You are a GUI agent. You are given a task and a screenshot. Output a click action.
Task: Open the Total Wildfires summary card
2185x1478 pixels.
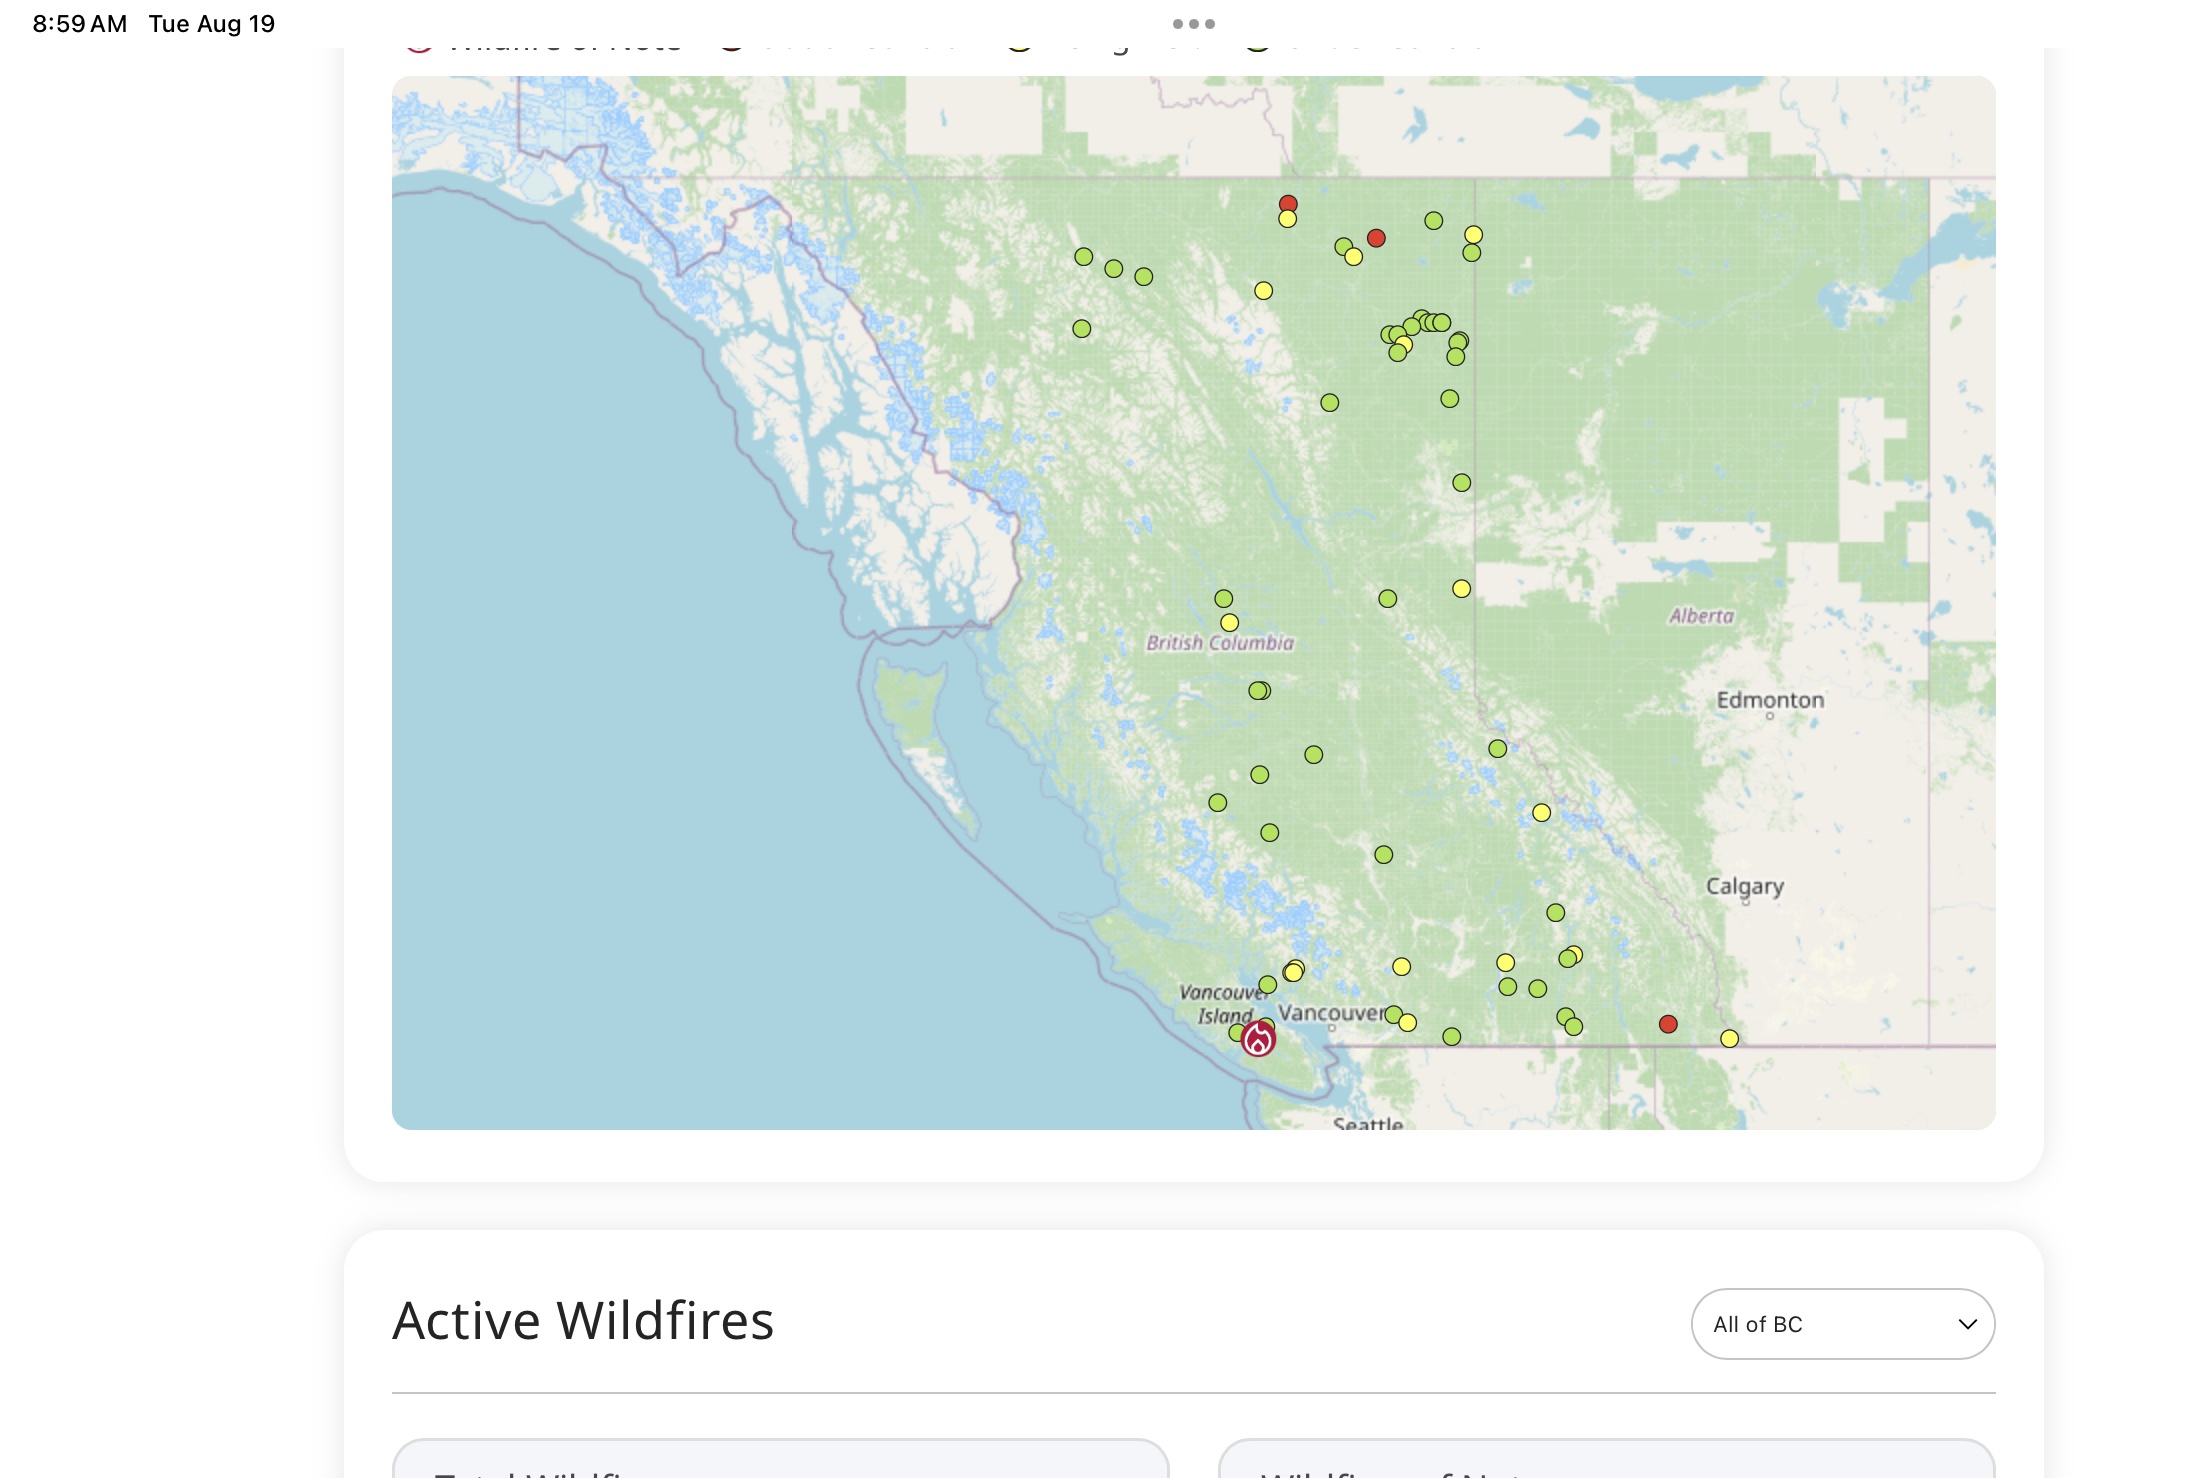pyautogui.click(x=781, y=1459)
